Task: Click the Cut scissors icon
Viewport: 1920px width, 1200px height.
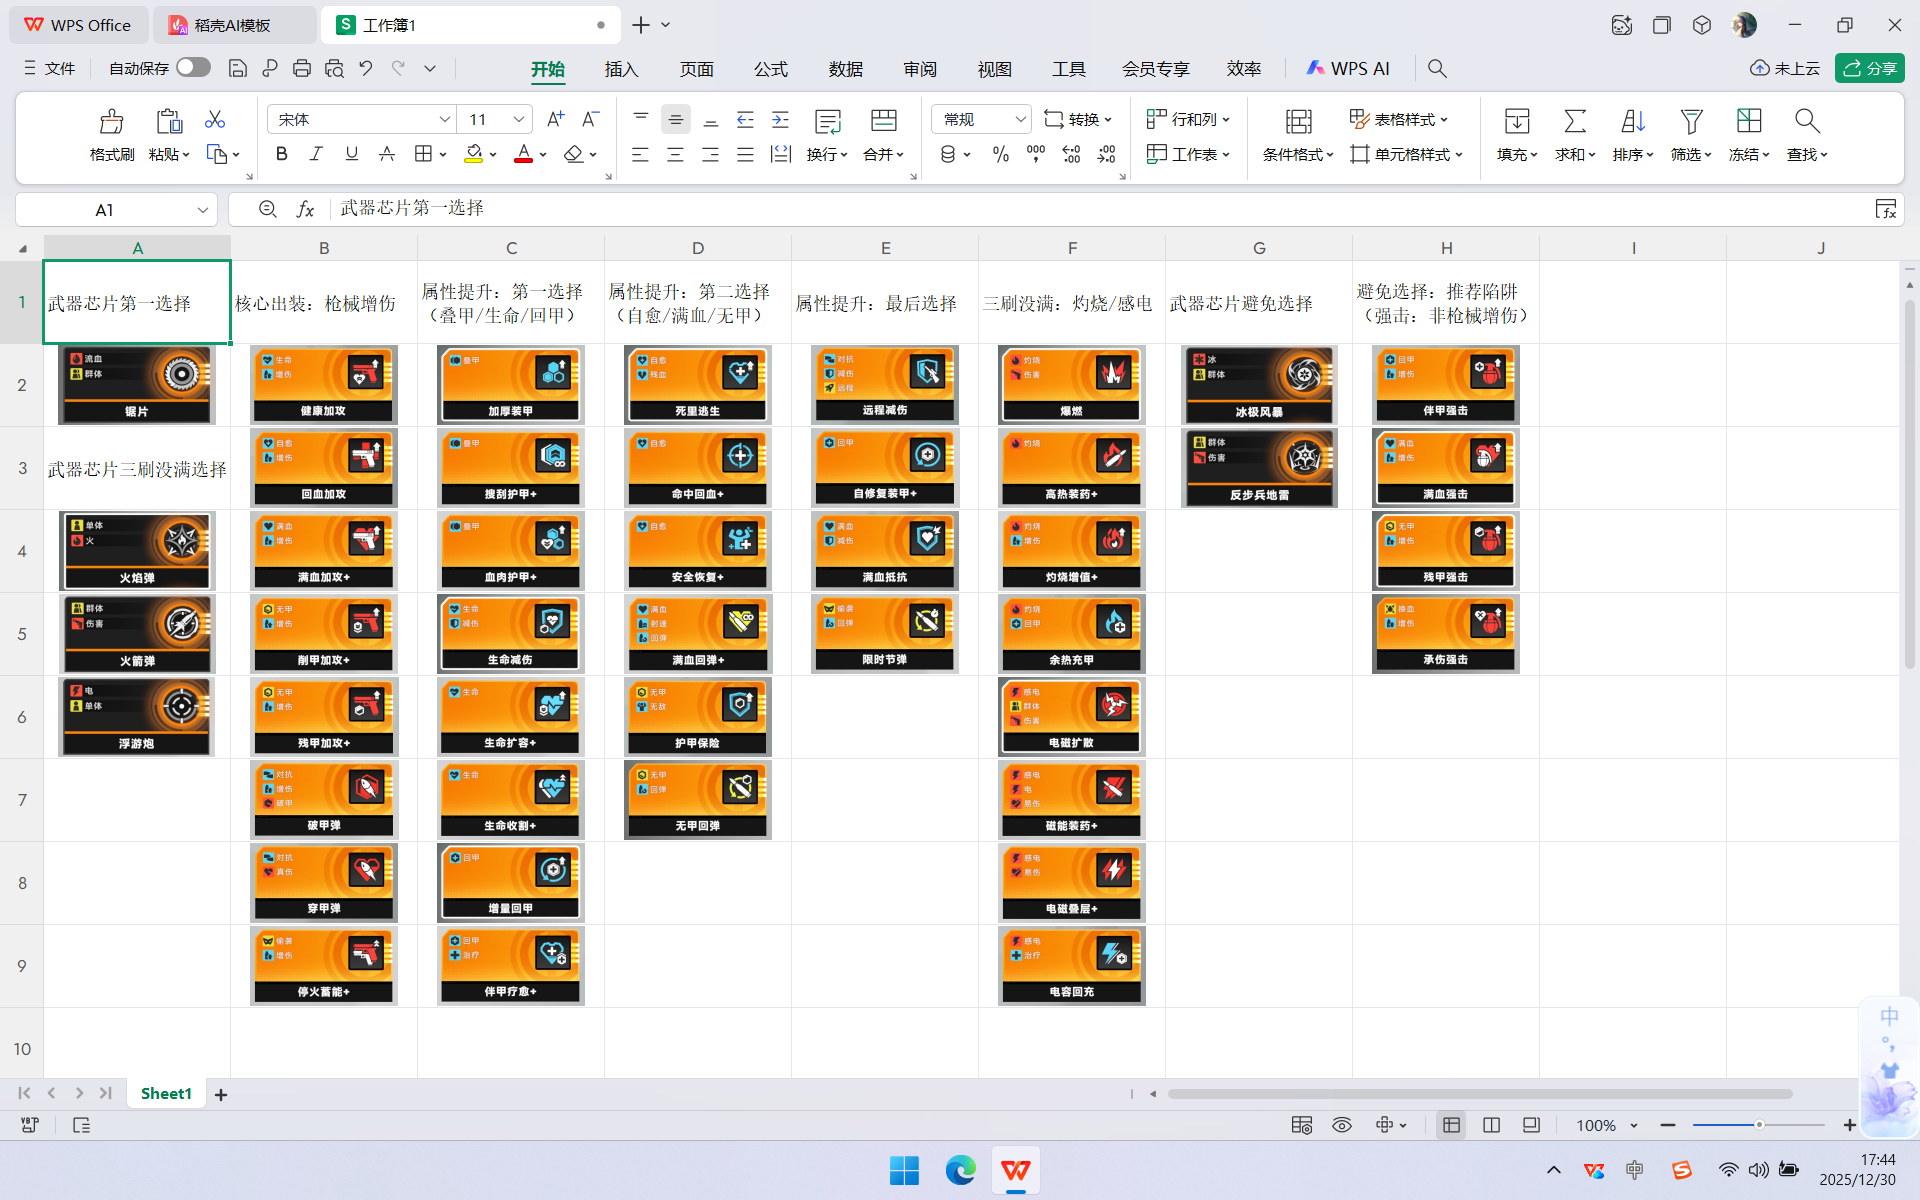Action: [214, 120]
